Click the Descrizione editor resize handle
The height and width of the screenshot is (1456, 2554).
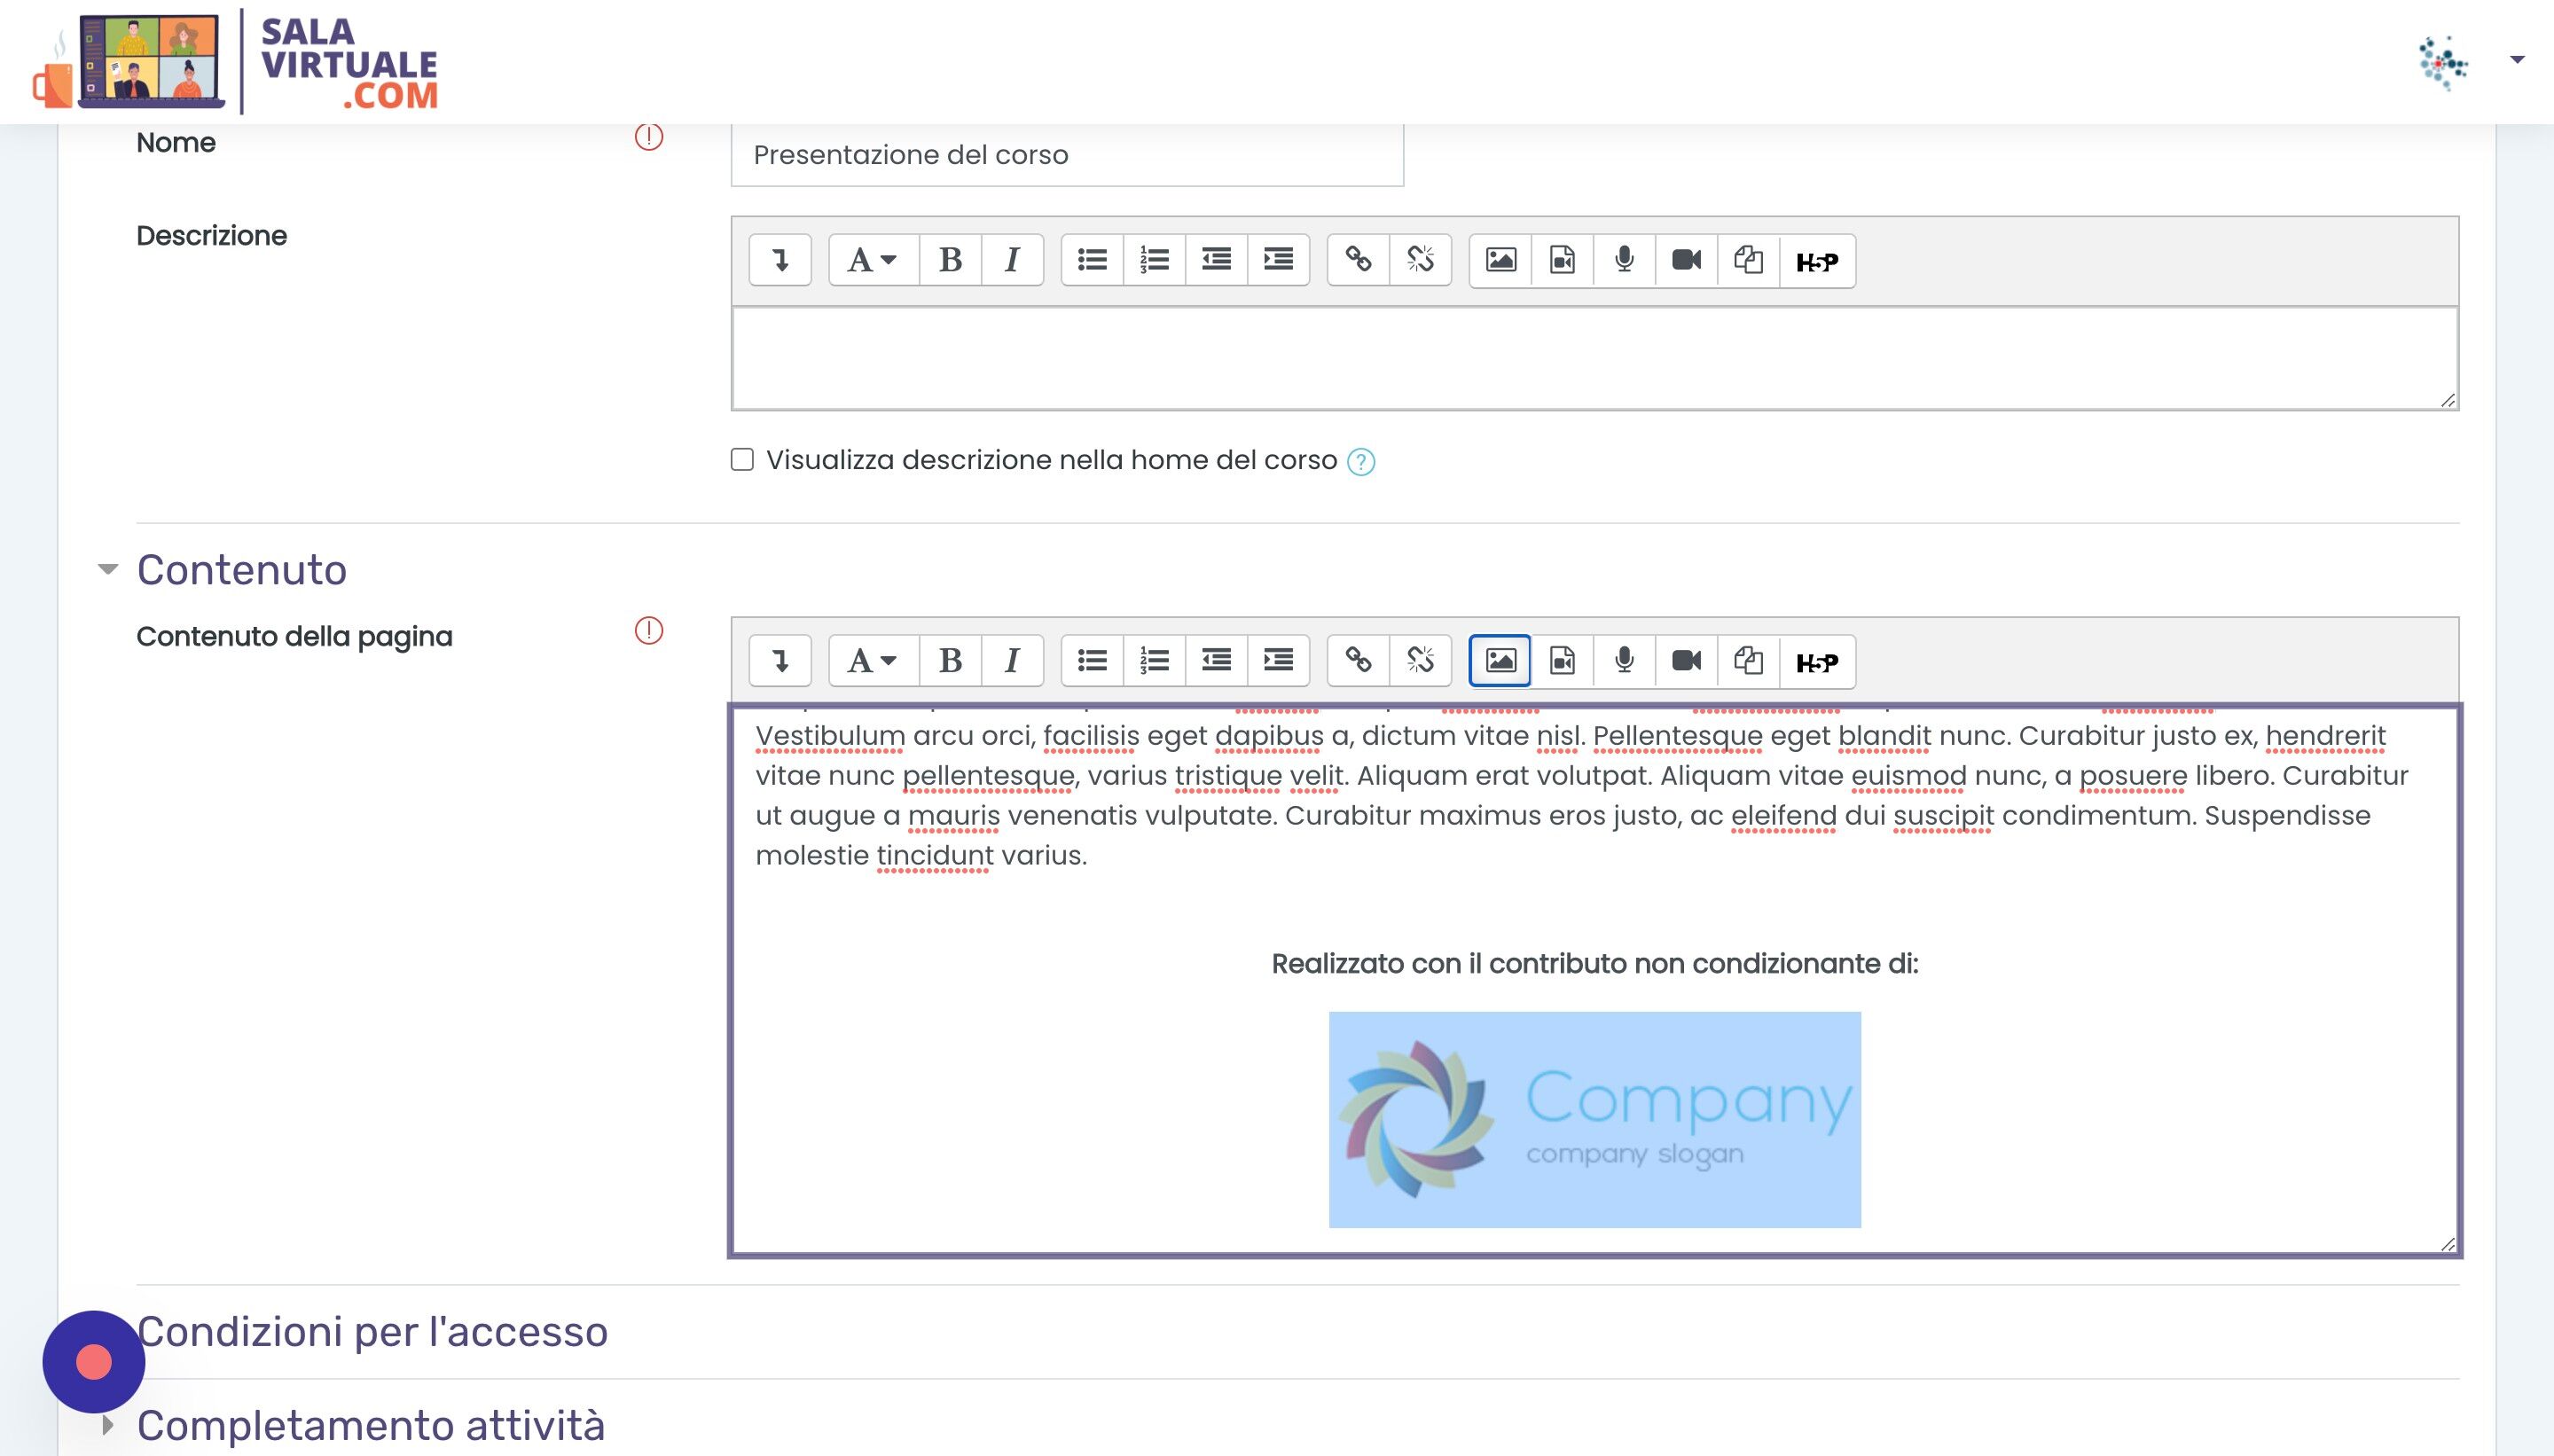(x=2448, y=400)
